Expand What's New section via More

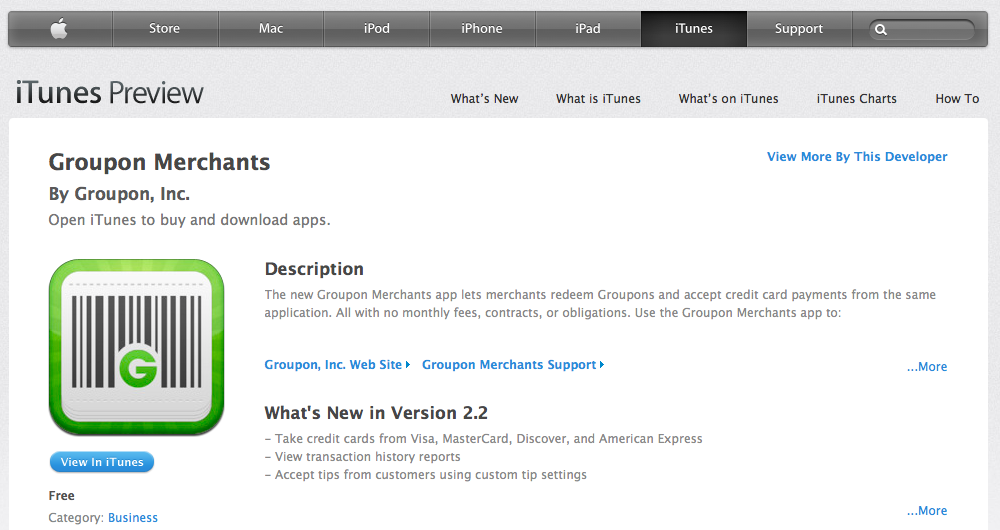click(927, 511)
